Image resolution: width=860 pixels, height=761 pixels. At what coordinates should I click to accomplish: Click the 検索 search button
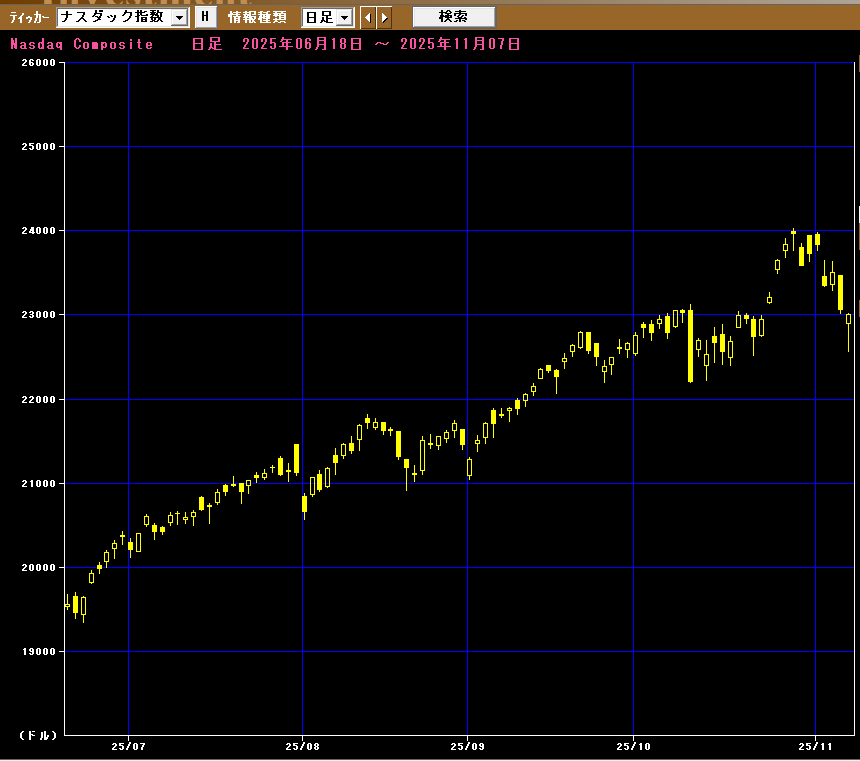454,17
